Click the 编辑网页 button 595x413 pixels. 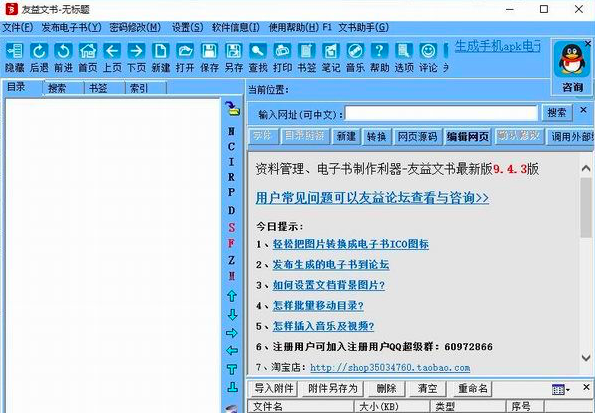(468, 136)
